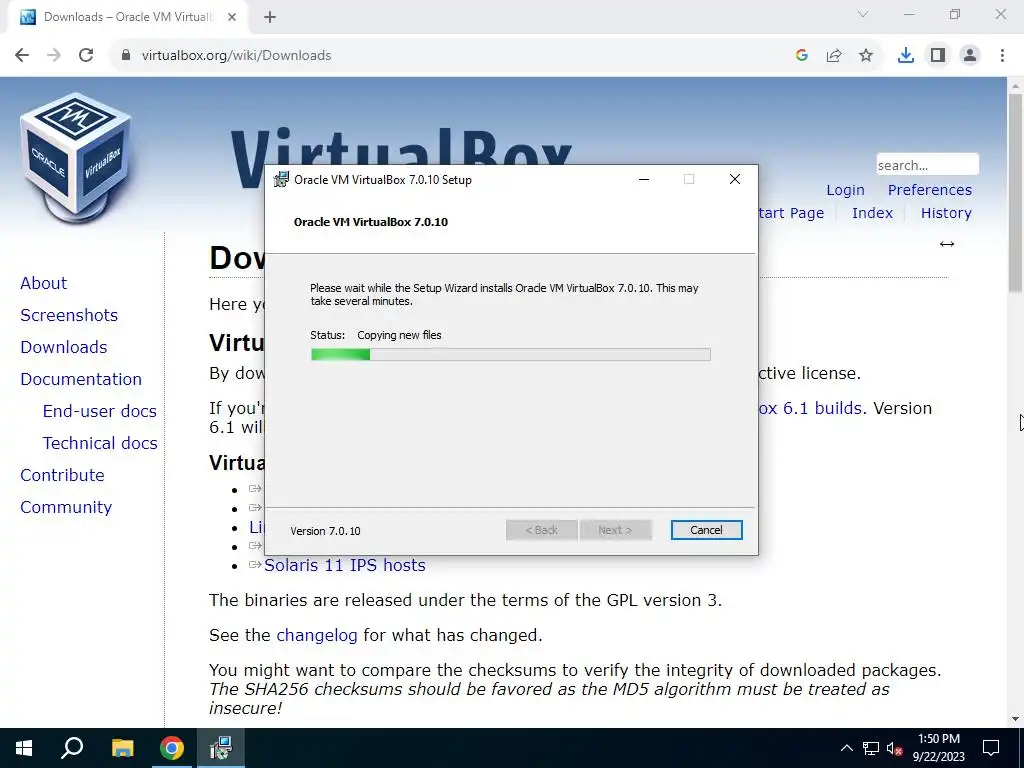The height and width of the screenshot is (768, 1024).
Task: Show hidden system tray icons
Action: (846, 748)
